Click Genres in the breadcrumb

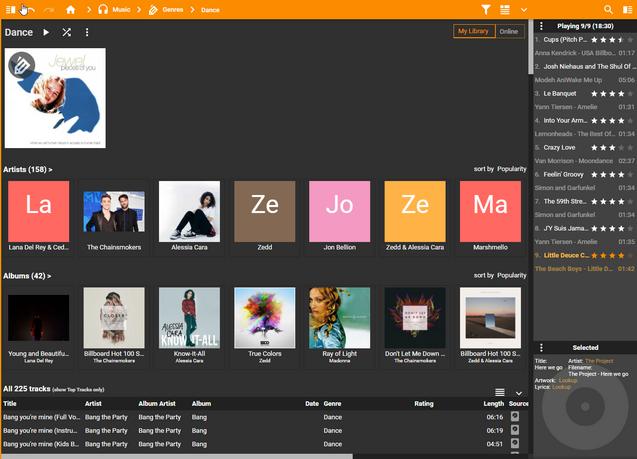172,9
